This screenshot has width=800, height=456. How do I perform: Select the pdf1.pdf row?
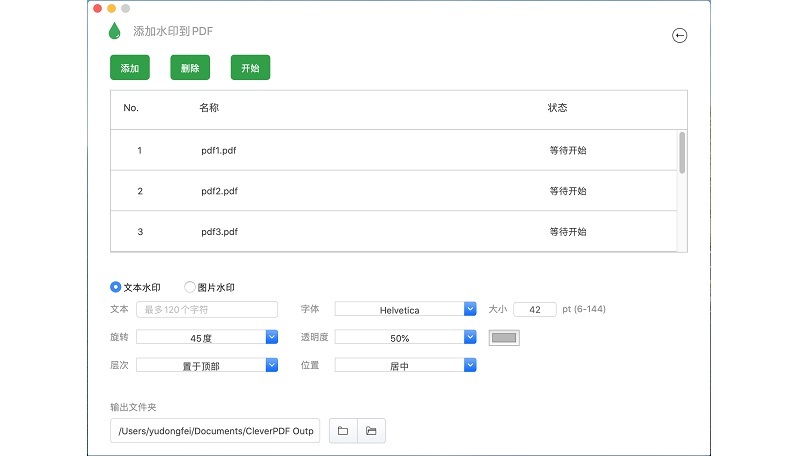[395, 150]
